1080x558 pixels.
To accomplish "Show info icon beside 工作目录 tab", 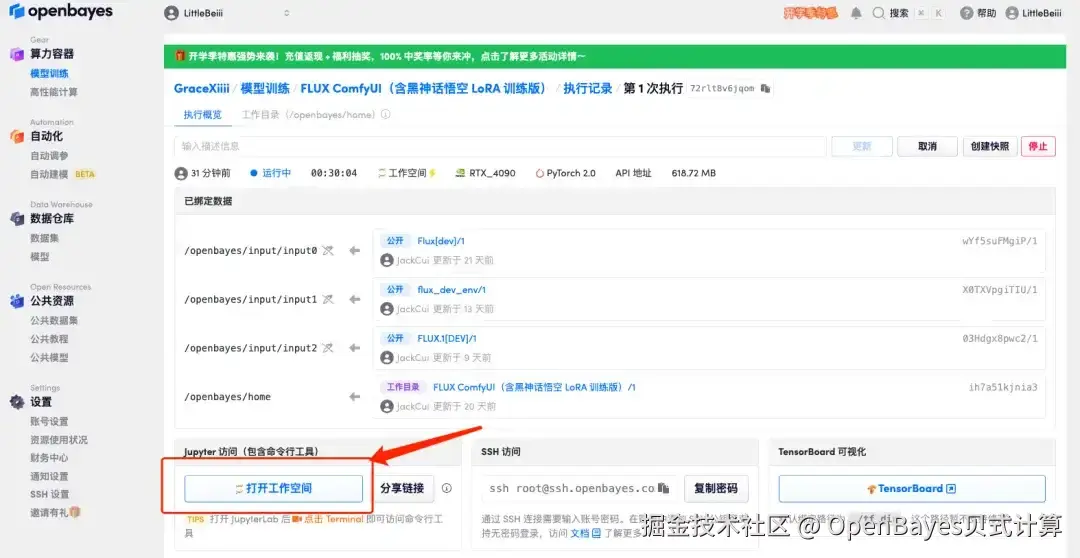I will coord(386,115).
